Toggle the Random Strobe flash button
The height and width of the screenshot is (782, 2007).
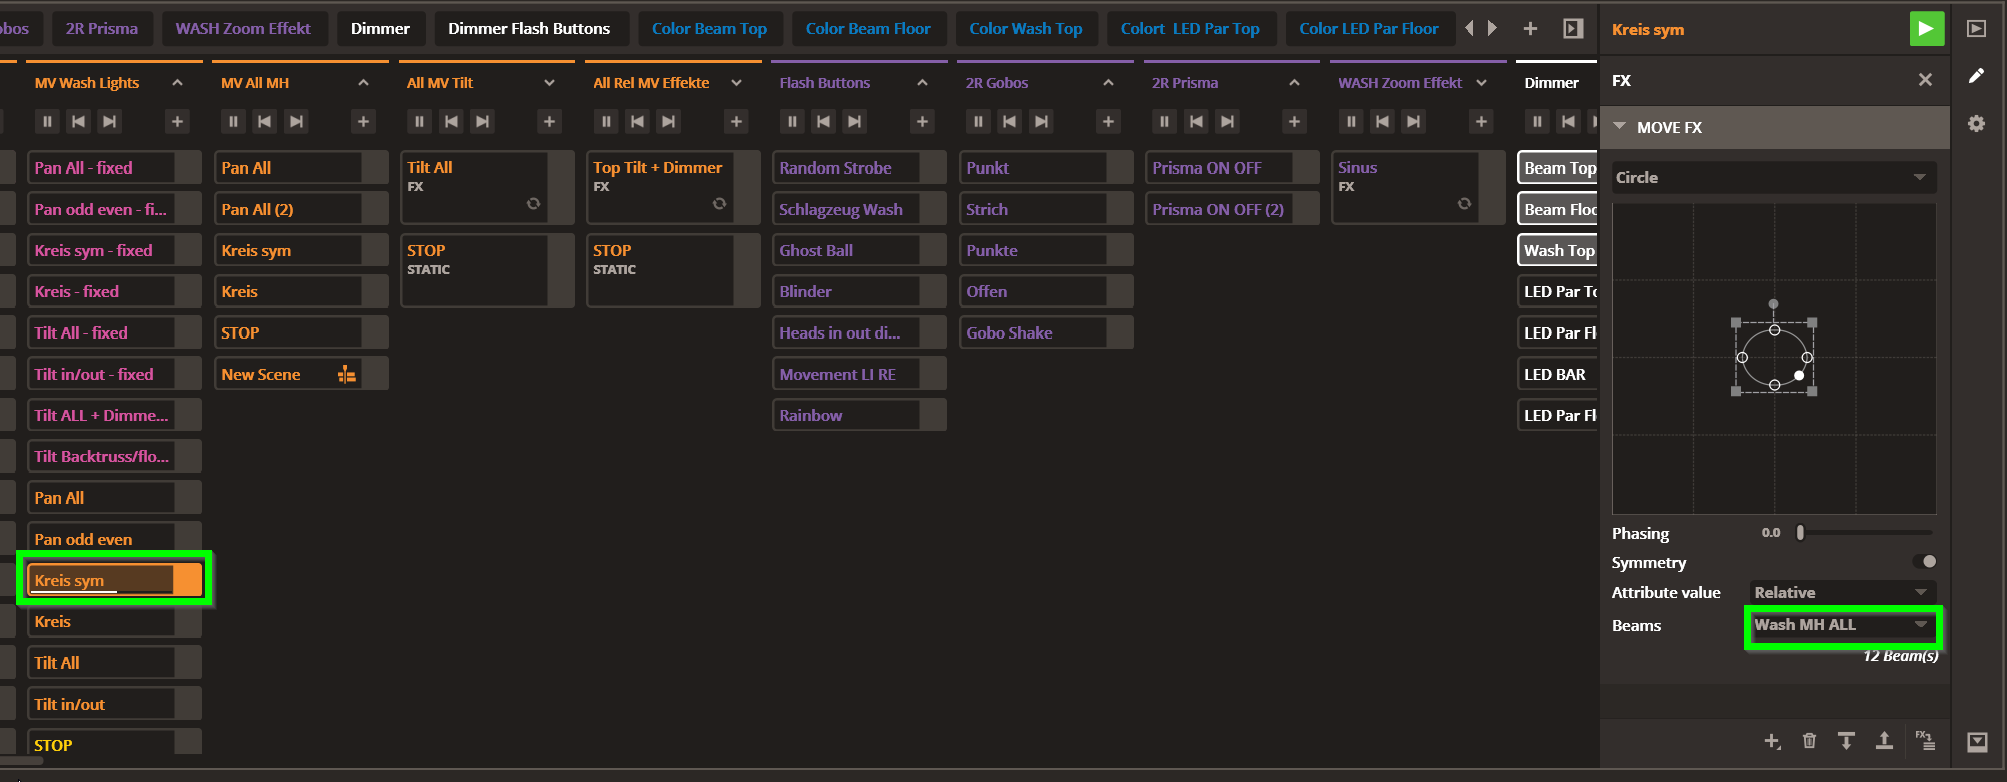(933, 168)
